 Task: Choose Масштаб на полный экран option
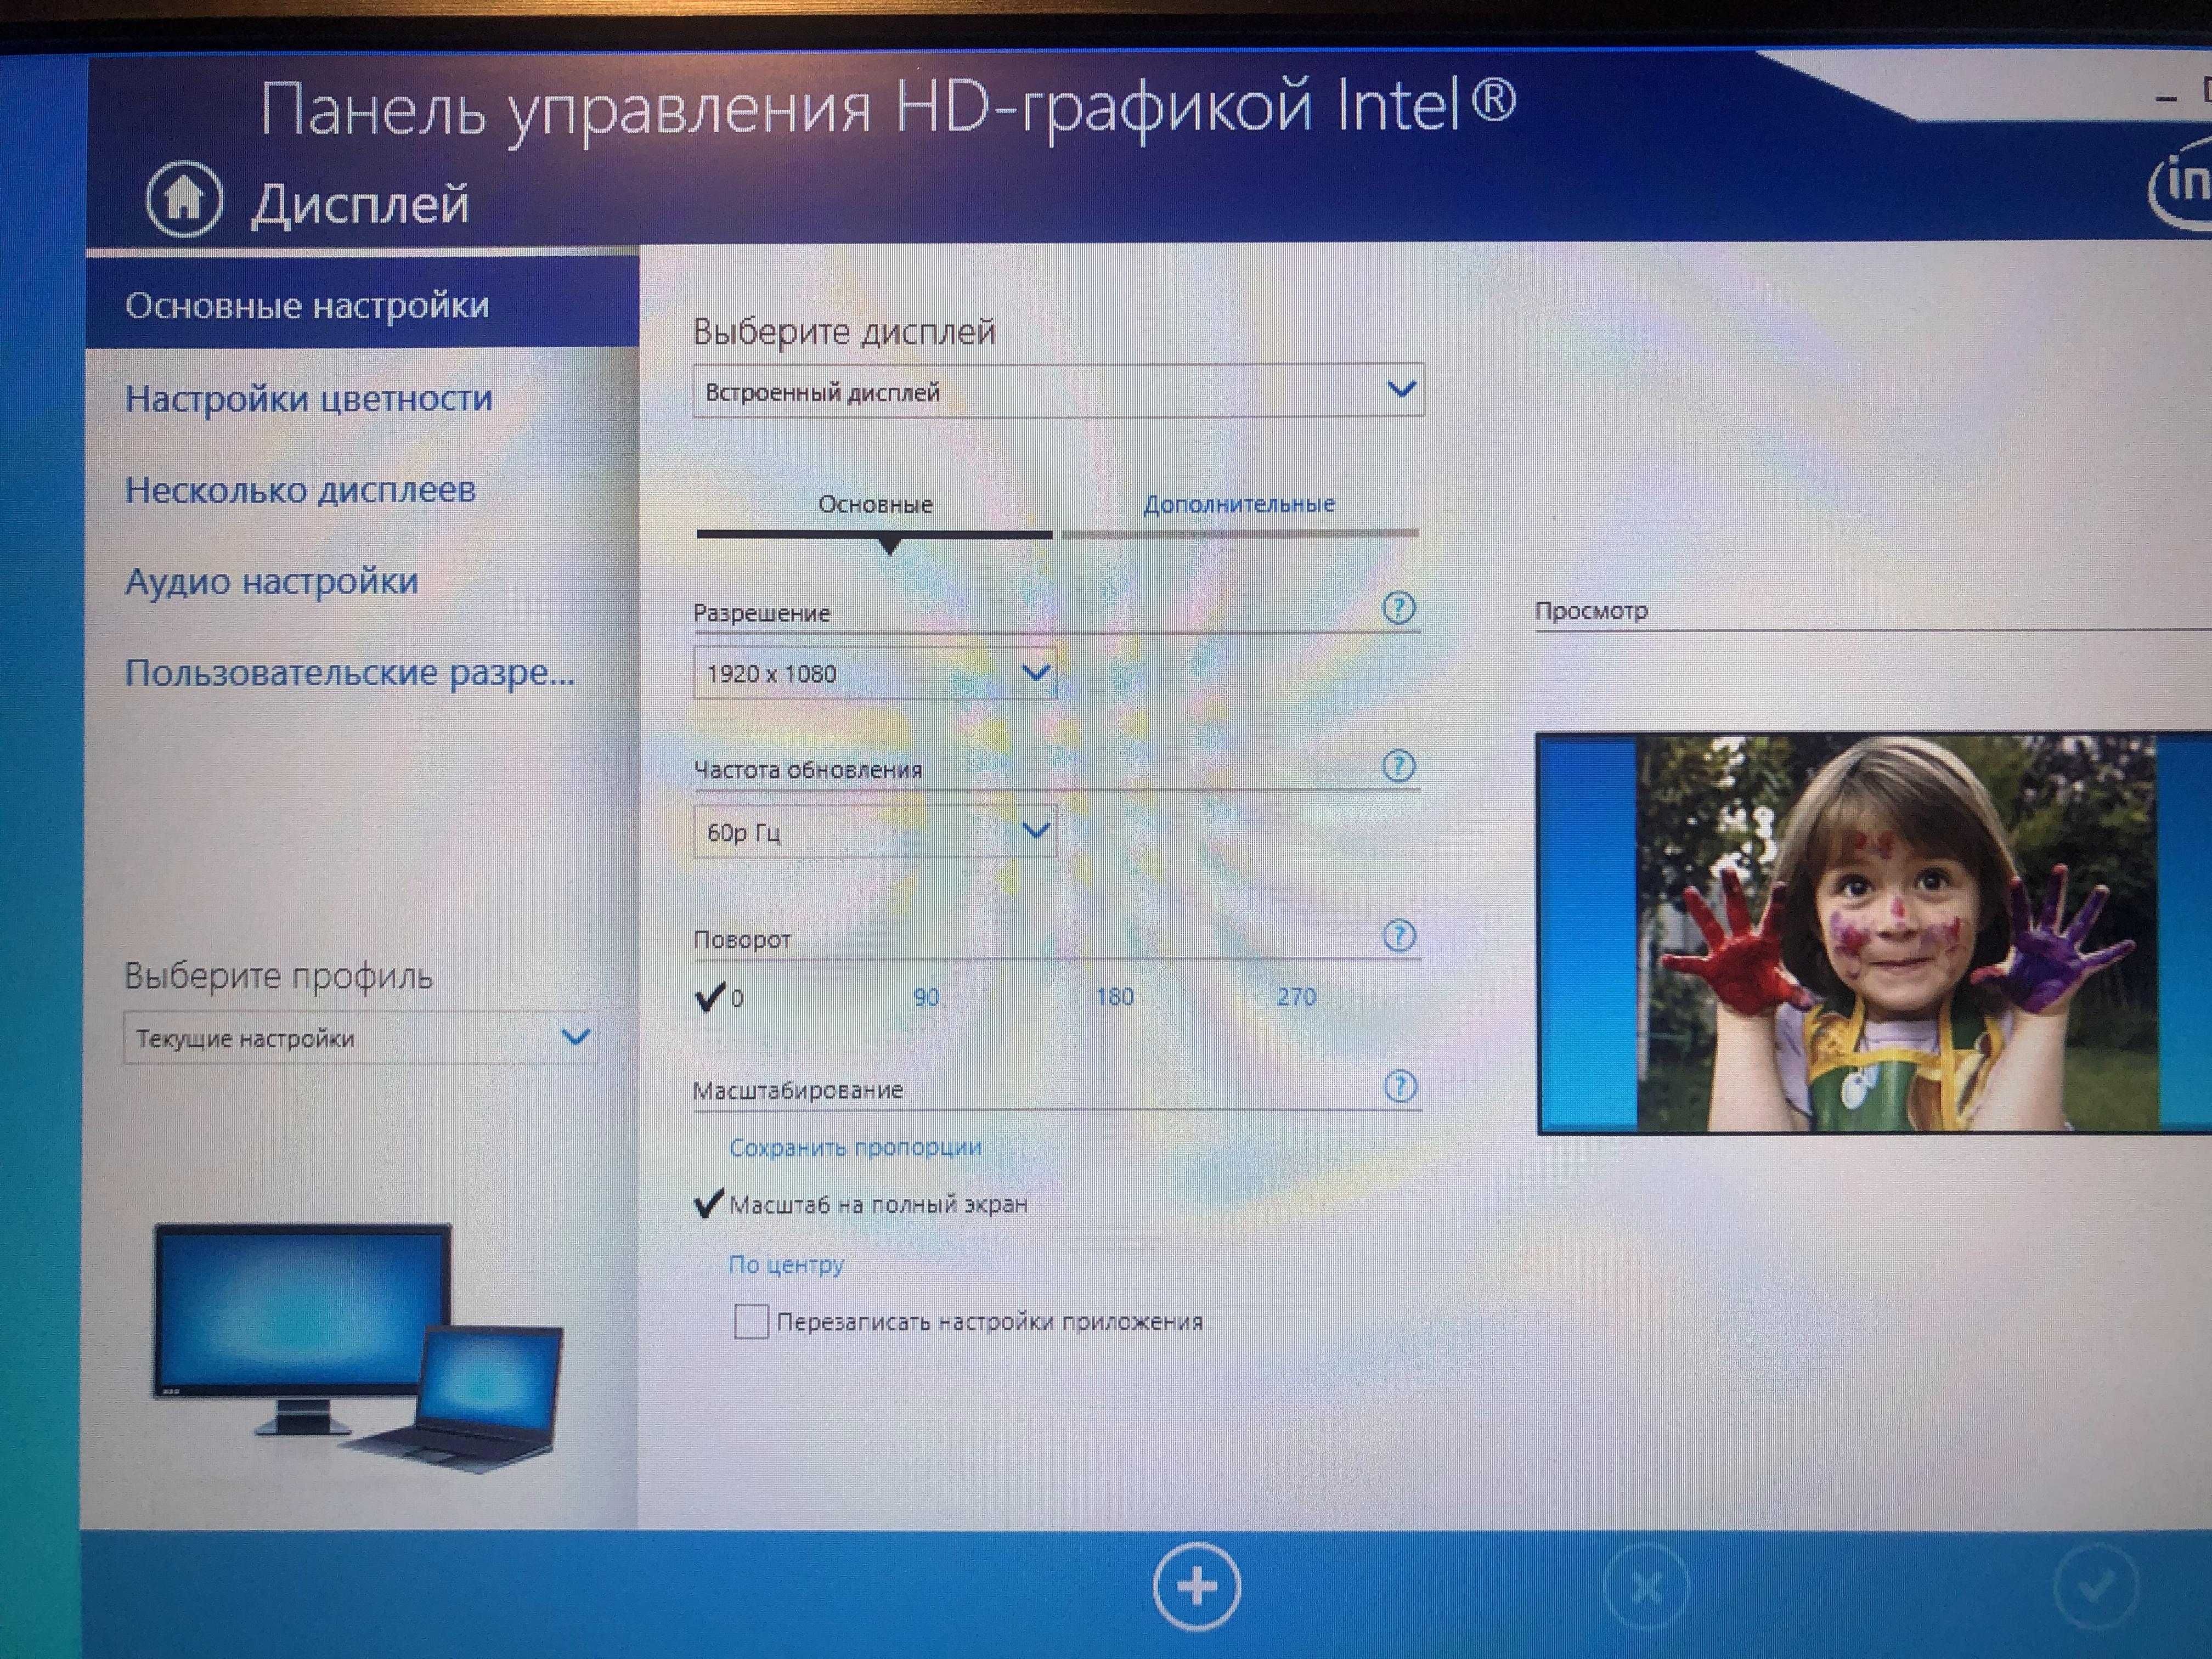pyautogui.click(x=861, y=1204)
